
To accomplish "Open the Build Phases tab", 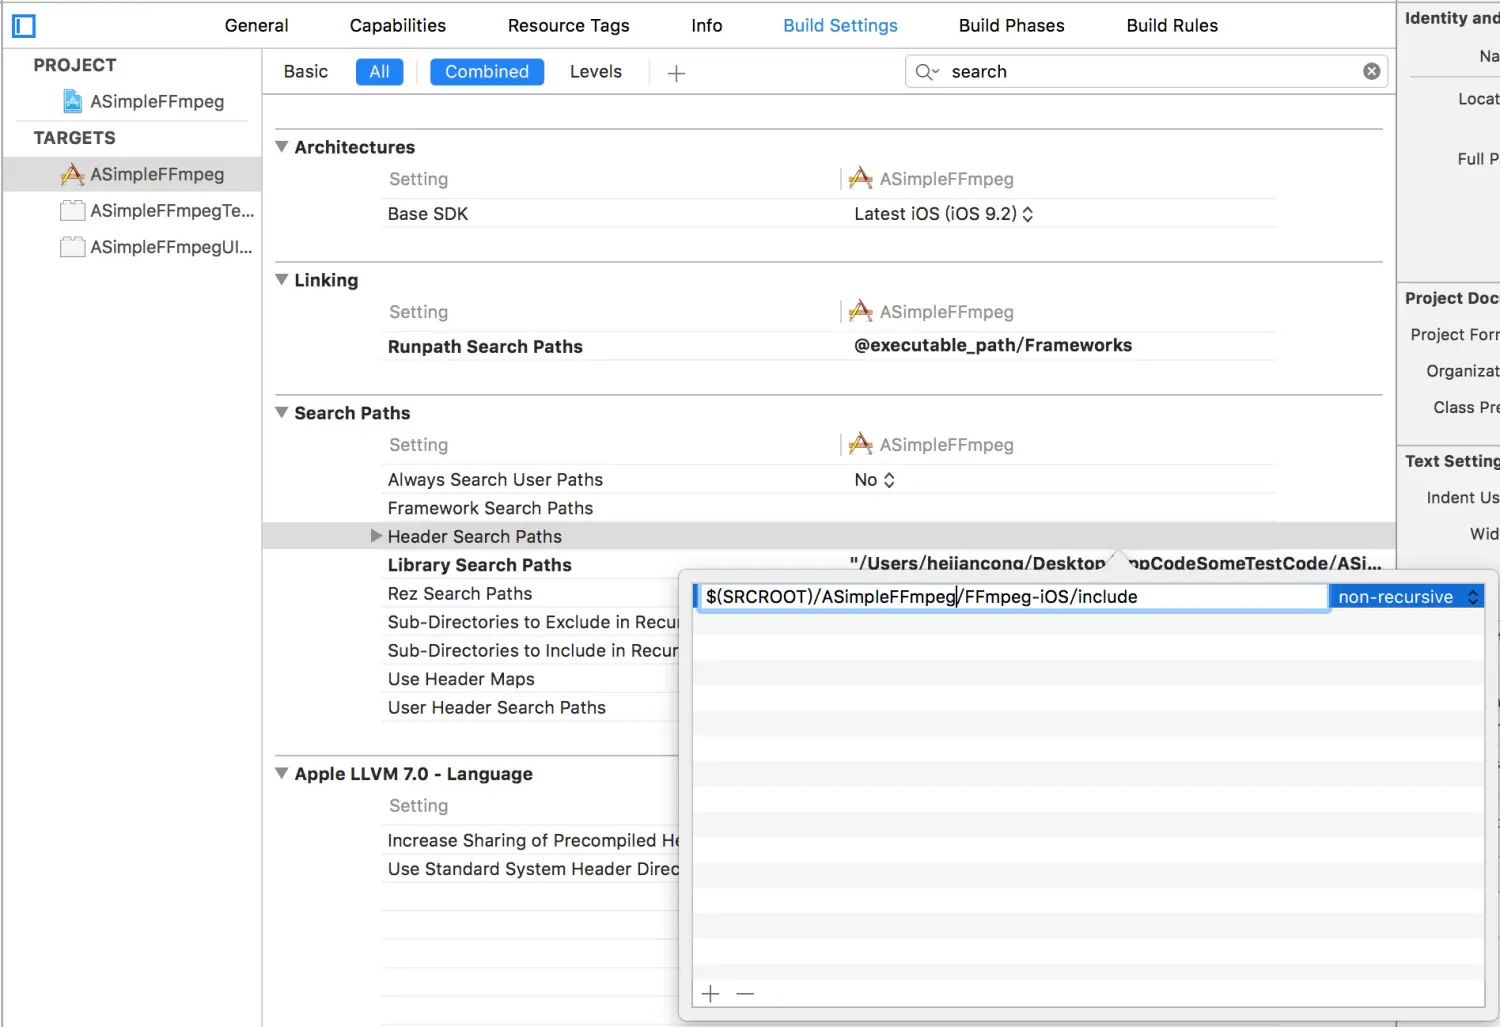I will (x=1012, y=26).
